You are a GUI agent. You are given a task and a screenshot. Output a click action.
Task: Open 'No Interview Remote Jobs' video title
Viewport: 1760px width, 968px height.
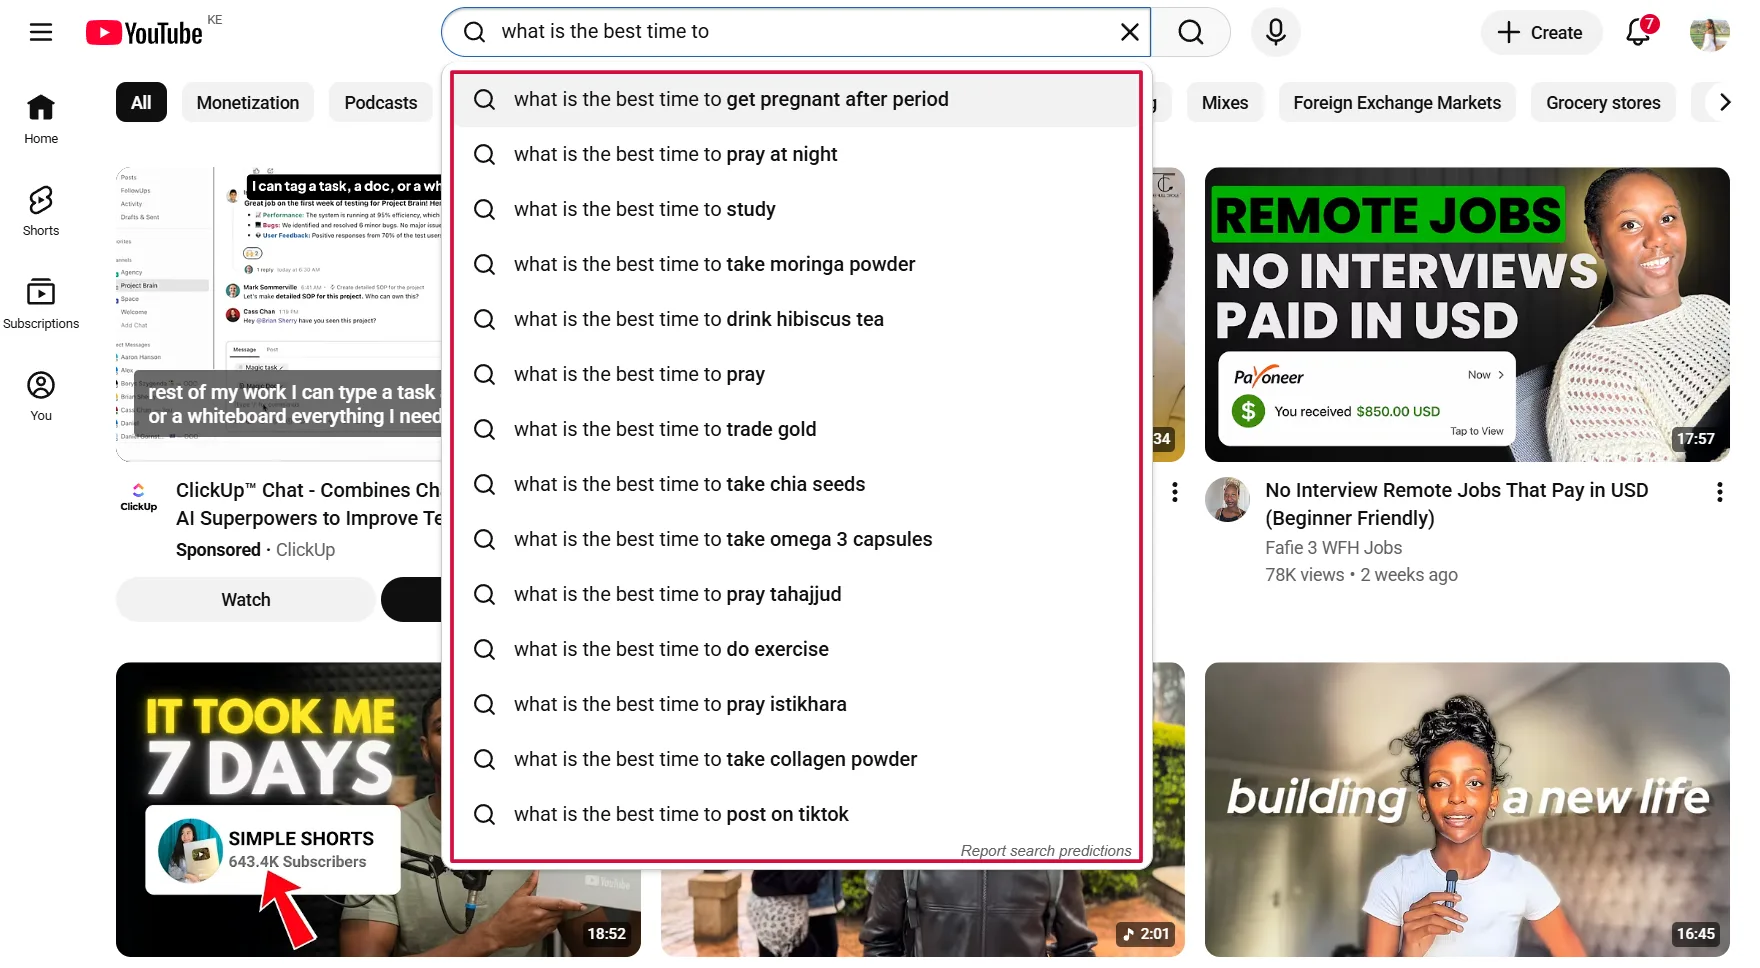(1456, 504)
